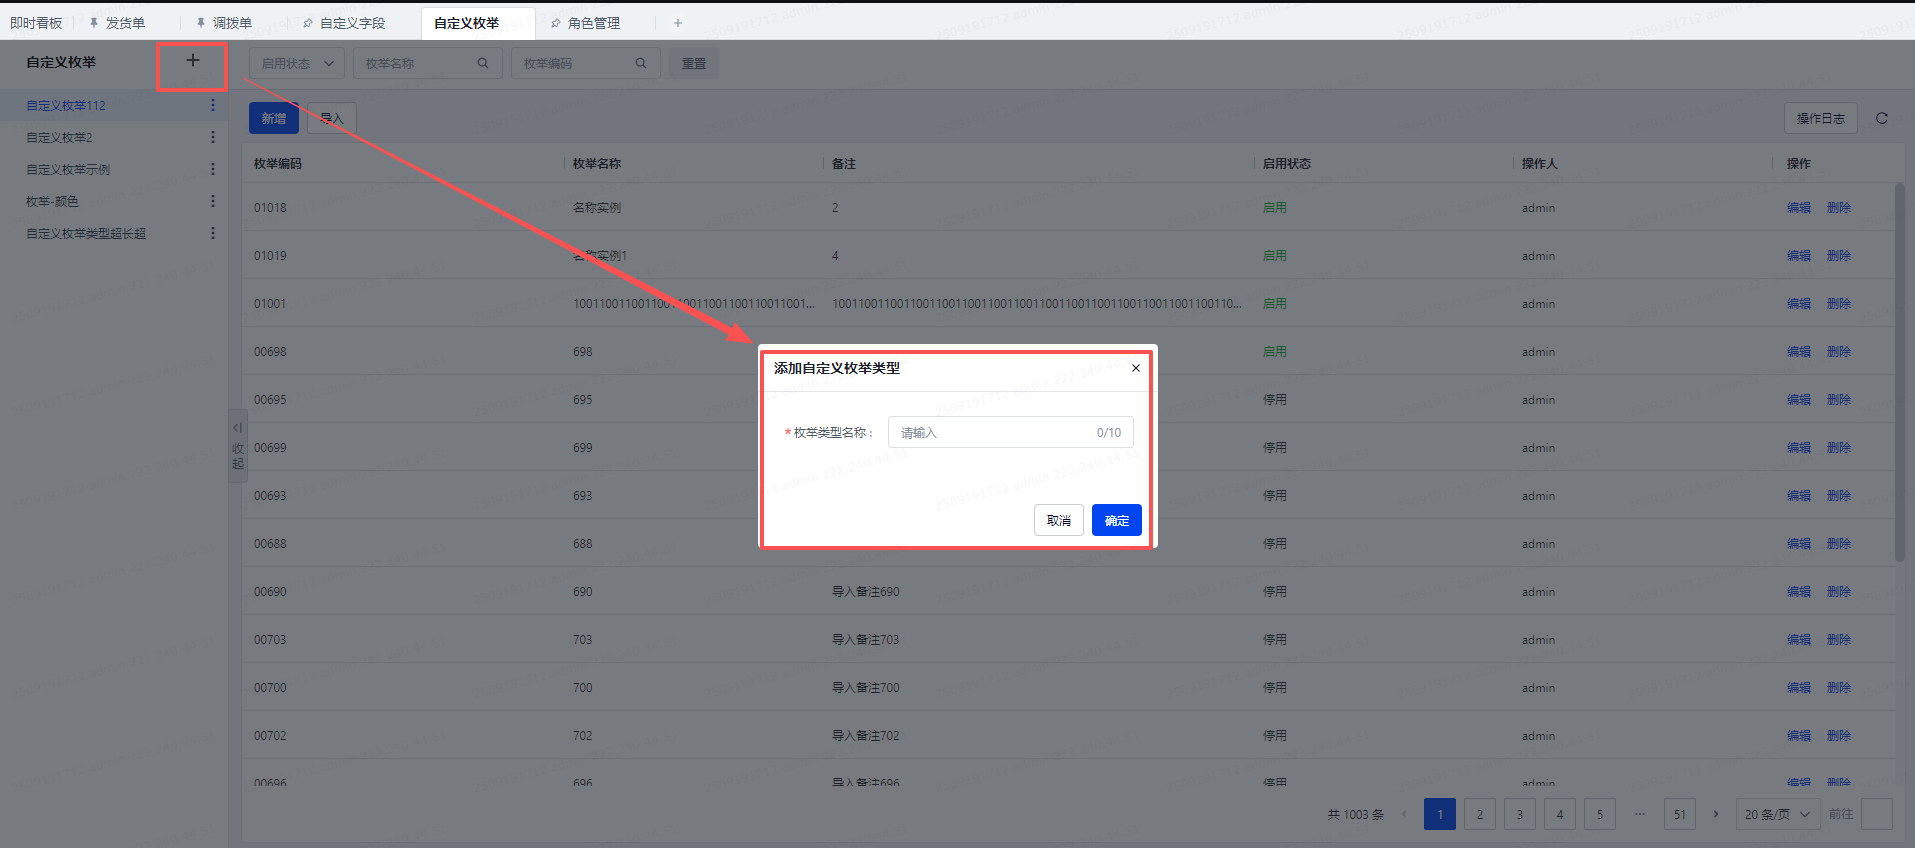Click 取消 in the dialog
The image size is (1915, 848).
pyautogui.click(x=1059, y=520)
